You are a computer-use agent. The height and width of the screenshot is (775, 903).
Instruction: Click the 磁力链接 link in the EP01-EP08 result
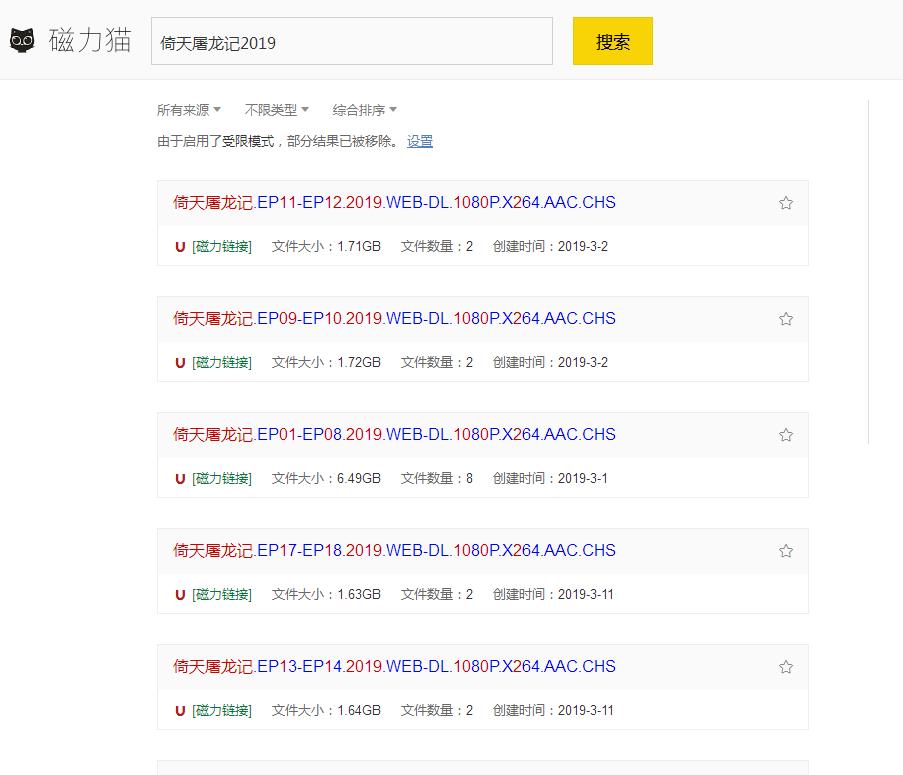[222, 478]
